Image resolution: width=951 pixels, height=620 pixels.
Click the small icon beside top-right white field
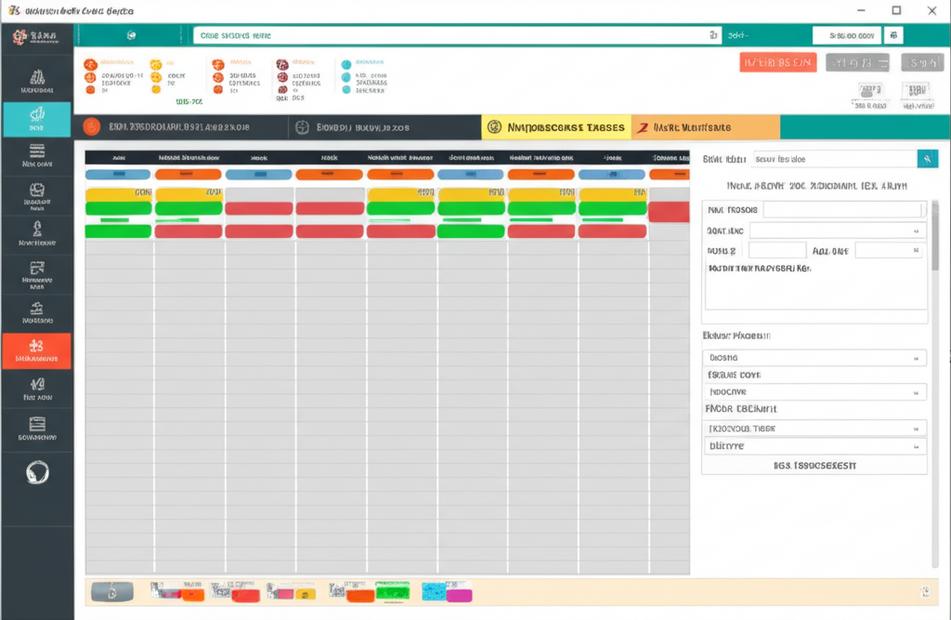point(893,35)
